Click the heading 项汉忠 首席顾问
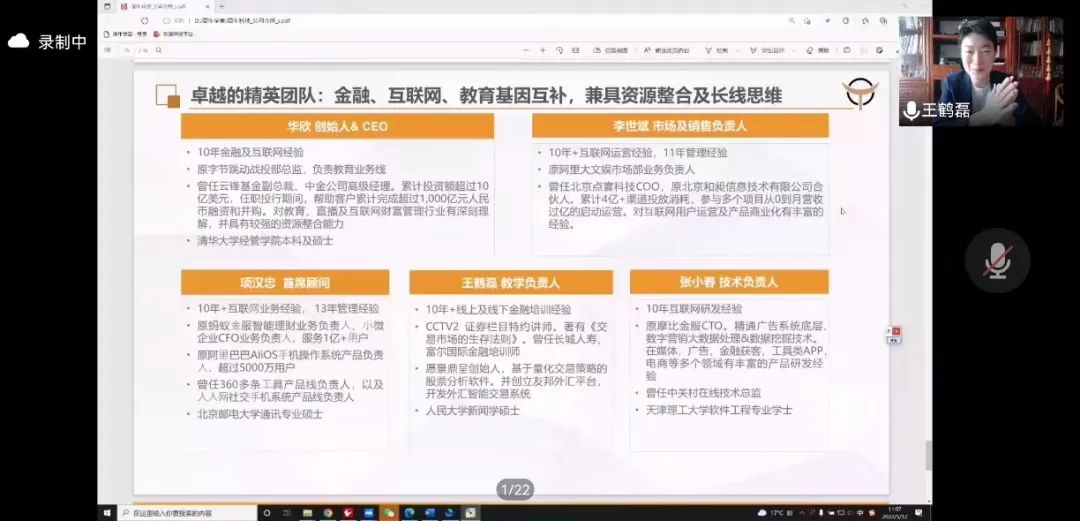1080x521 pixels. 285,283
